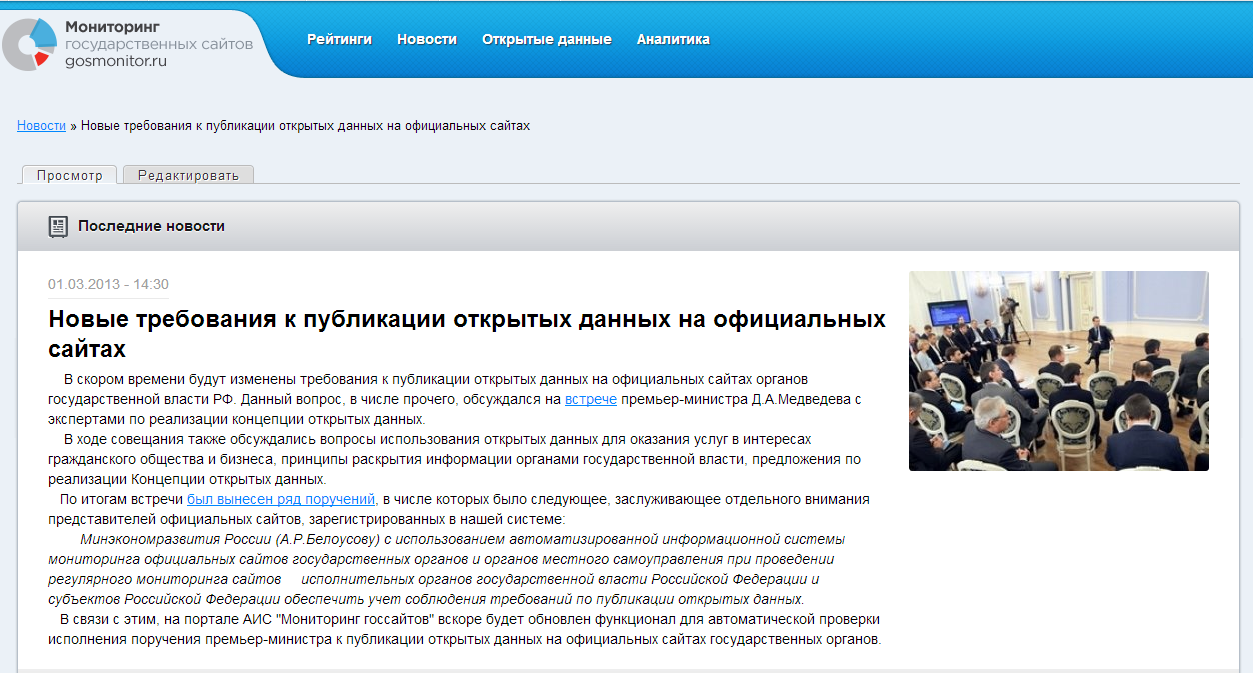This screenshot has width=1253, height=673.
Task: Click the final paragraph starting 'В связи с этим'
Action: click(x=465, y=629)
